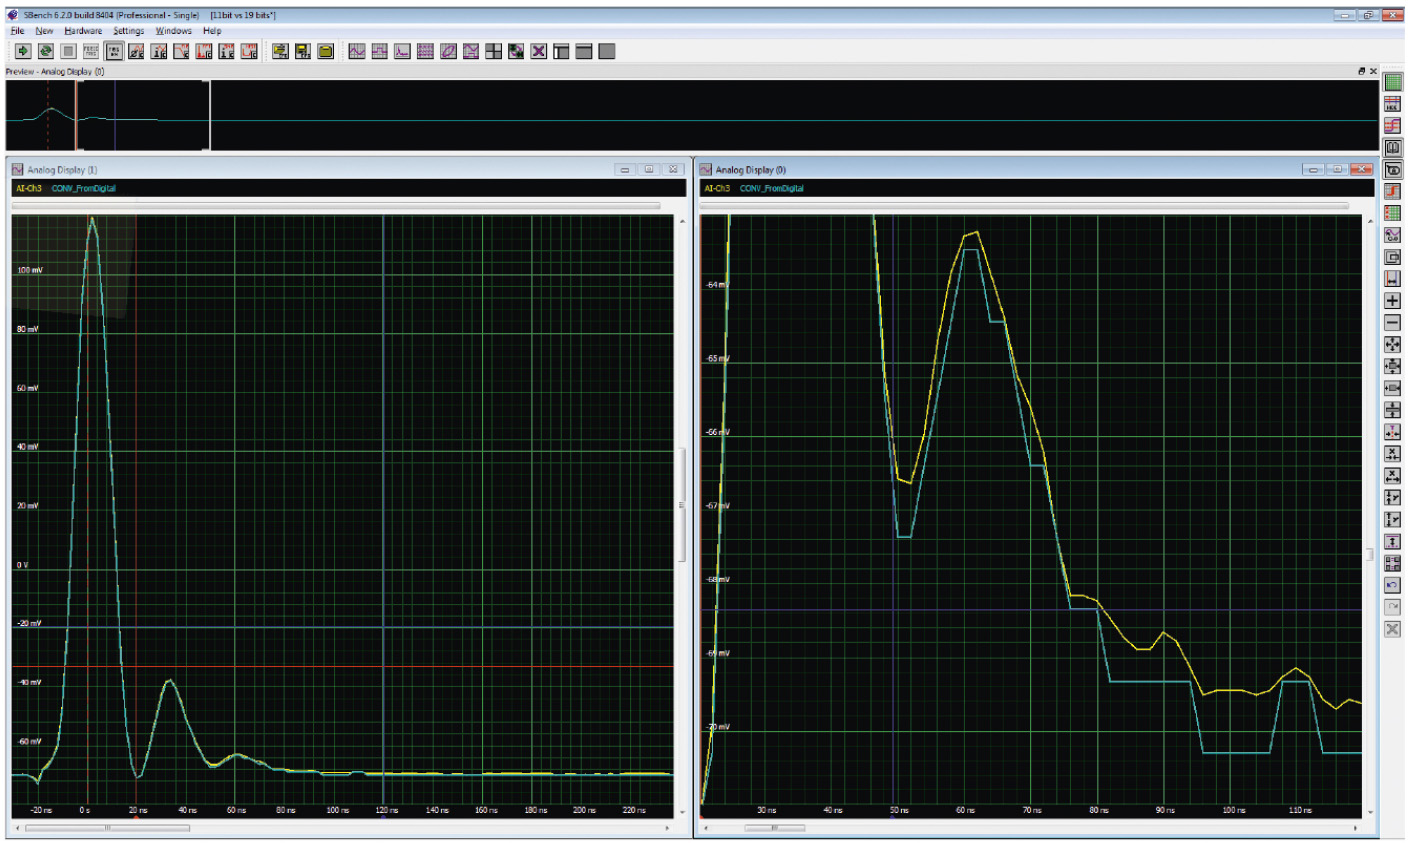The width and height of the screenshot is (1412, 843).
Task: Toggle the pressed FIFO mode toolbar button
Action: (114, 51)
